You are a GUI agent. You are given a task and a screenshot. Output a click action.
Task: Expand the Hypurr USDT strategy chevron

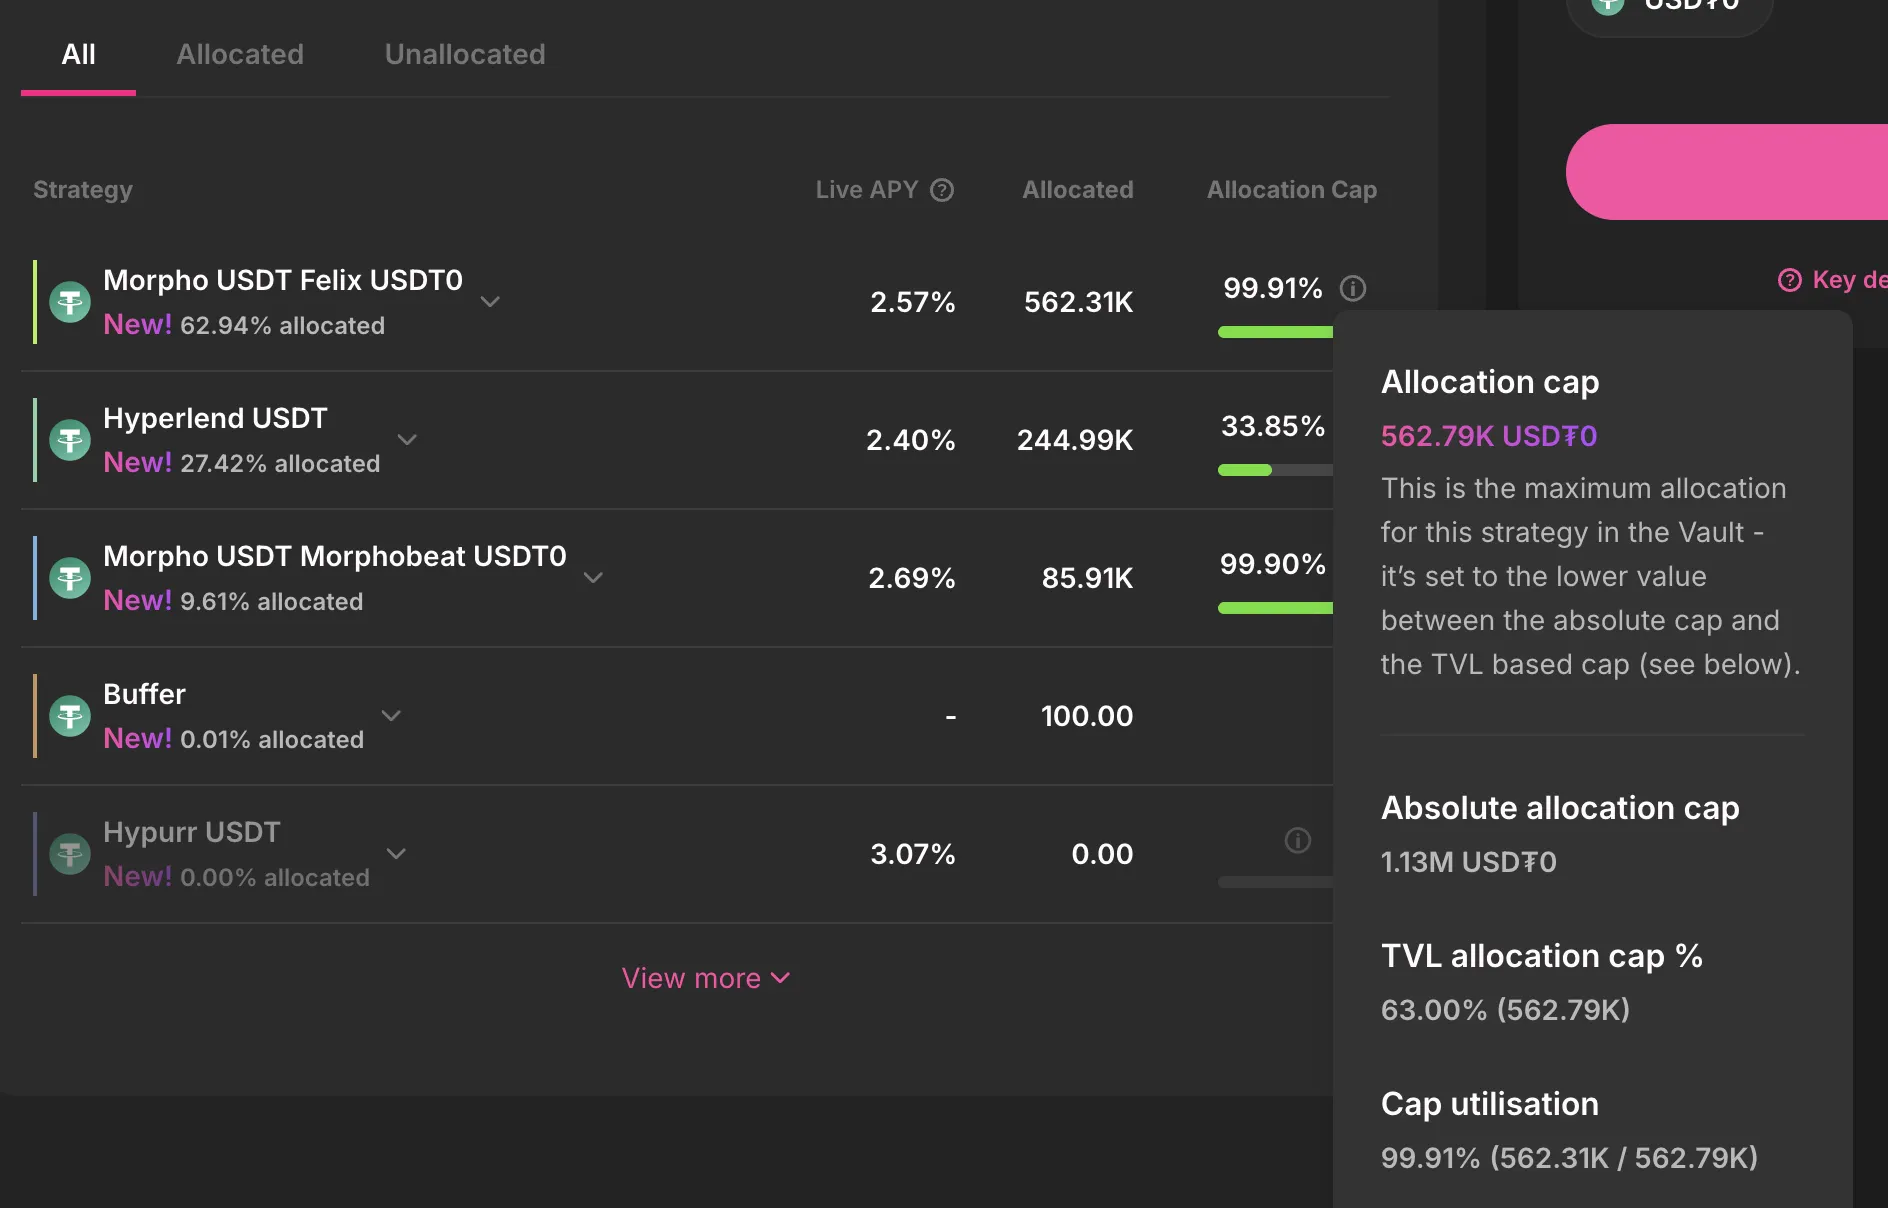coord(396,854)
